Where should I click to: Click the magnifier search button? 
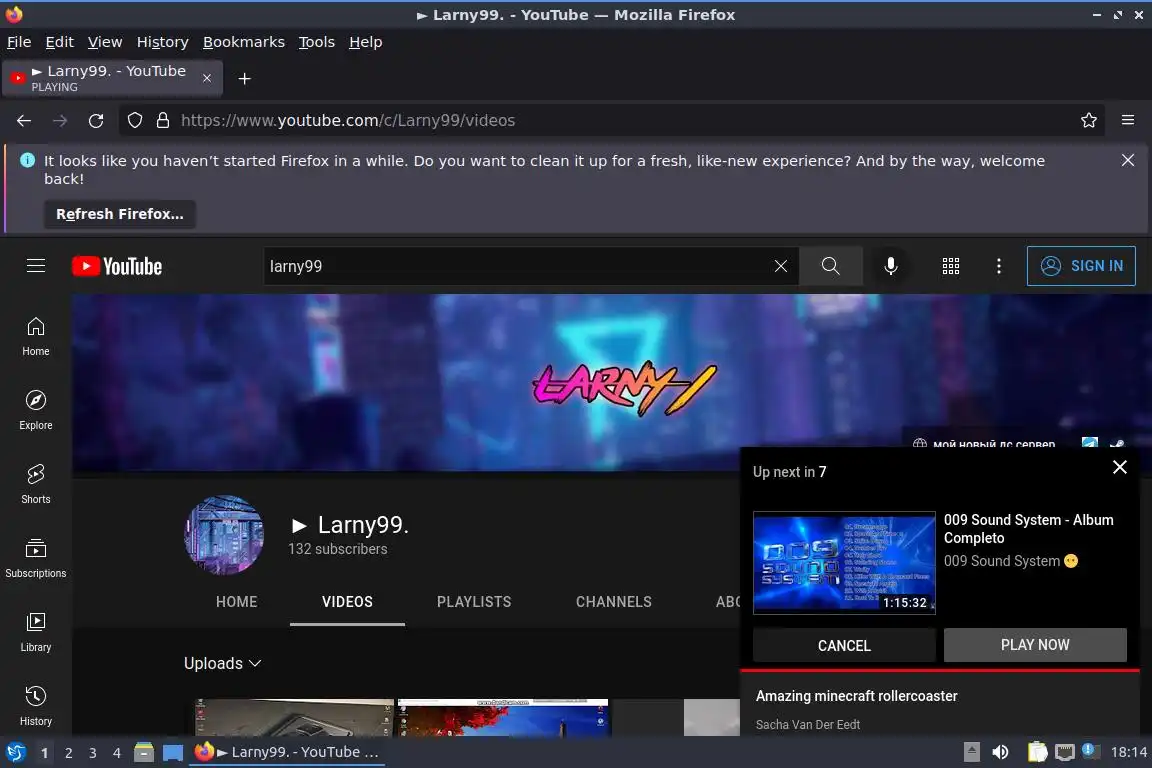(x=830, y=266)
